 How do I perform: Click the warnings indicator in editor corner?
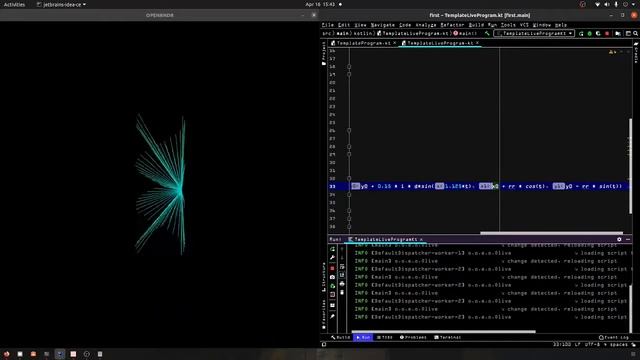click(613, 52)
